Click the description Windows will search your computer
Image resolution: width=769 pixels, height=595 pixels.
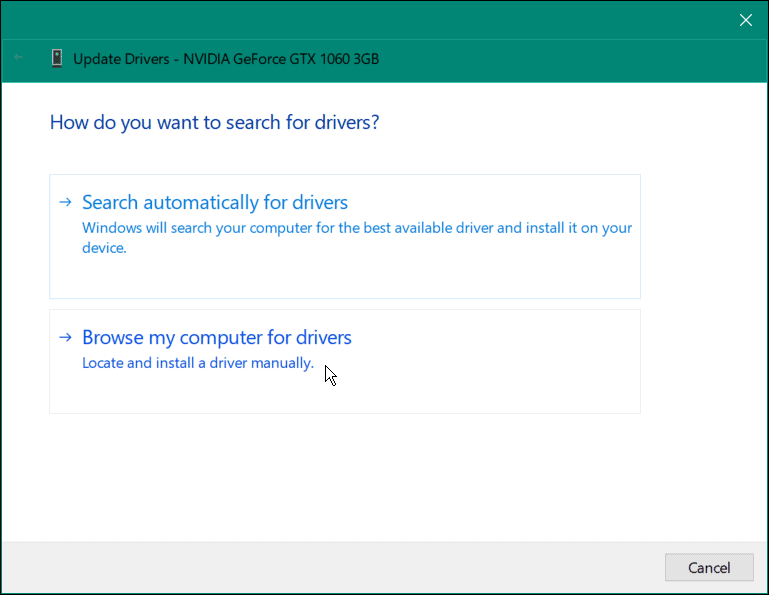[357, 238]
